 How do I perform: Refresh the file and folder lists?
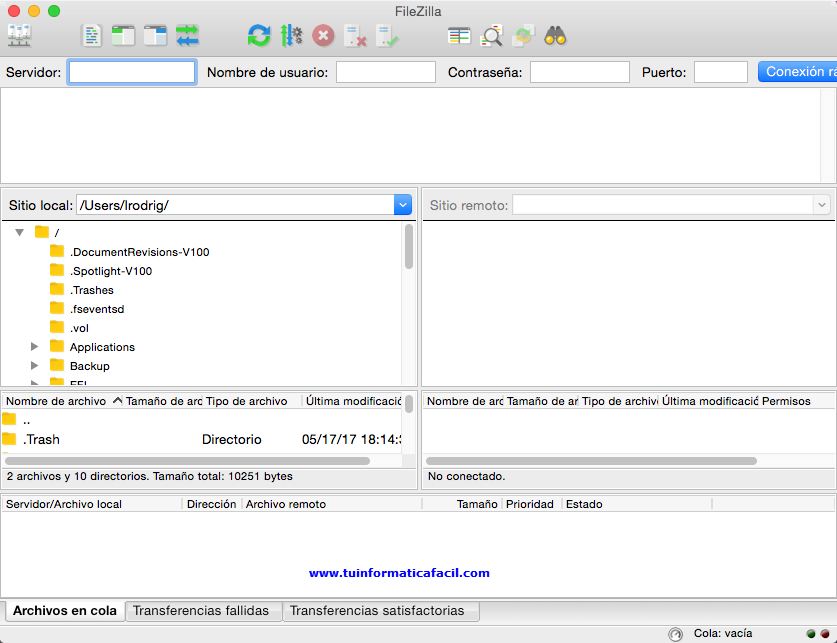pos(259,36)
